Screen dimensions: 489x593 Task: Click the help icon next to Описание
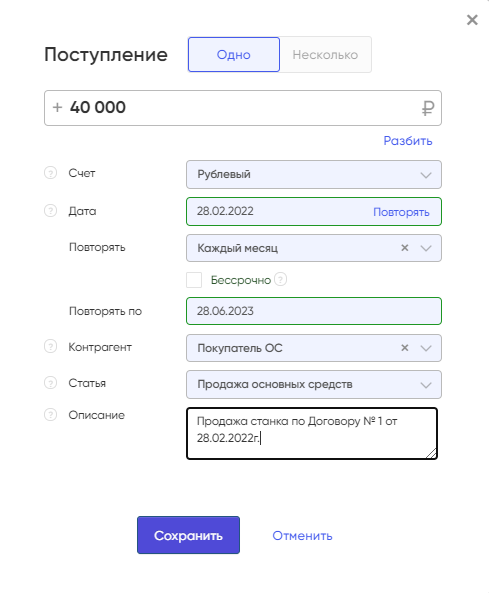[x=50, y=415]
